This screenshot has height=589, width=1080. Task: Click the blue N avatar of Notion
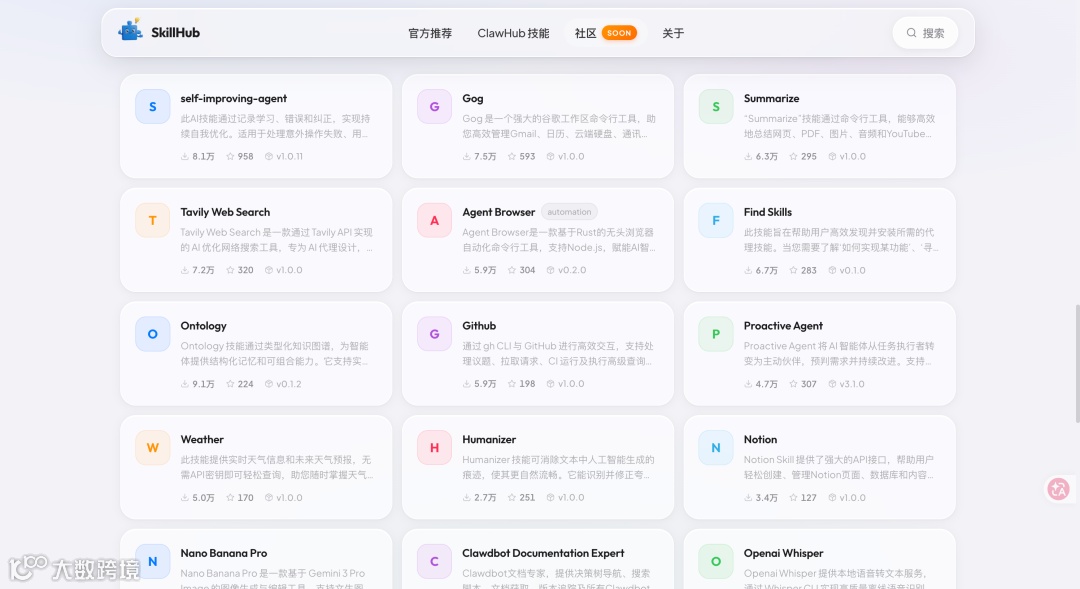716,448
